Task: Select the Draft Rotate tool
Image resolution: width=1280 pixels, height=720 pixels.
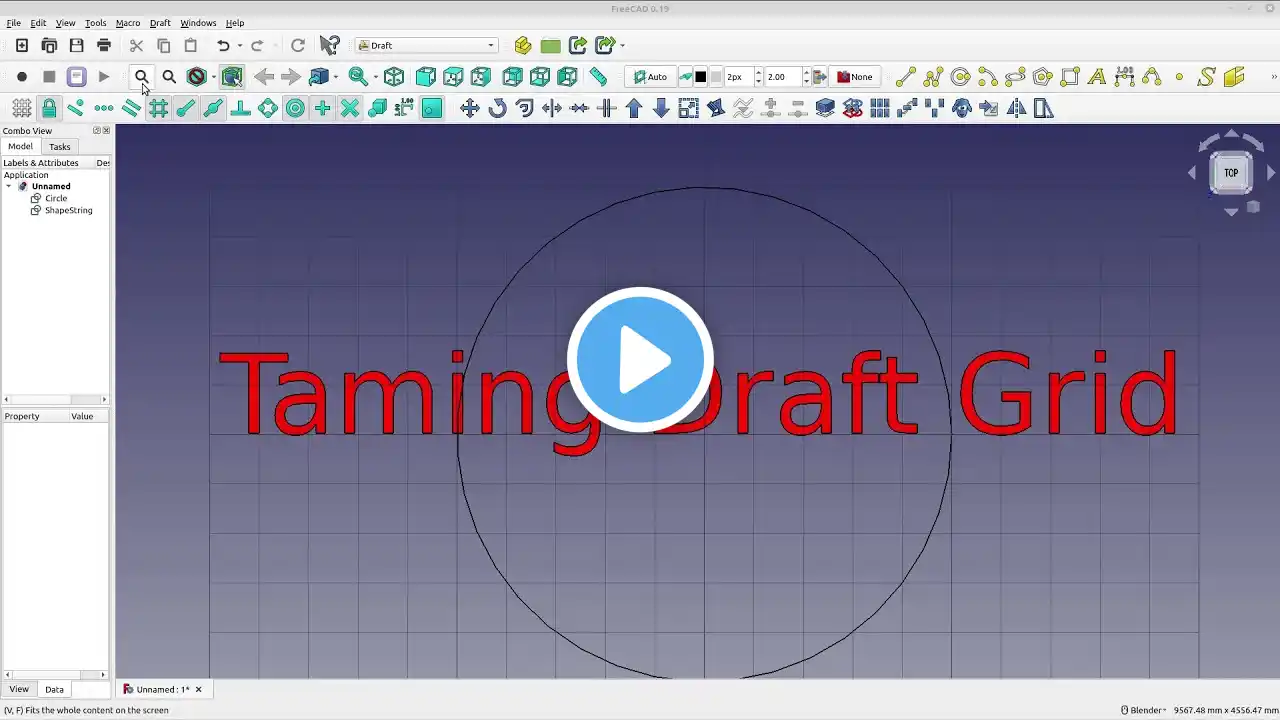Action: [x=497, y=108]
